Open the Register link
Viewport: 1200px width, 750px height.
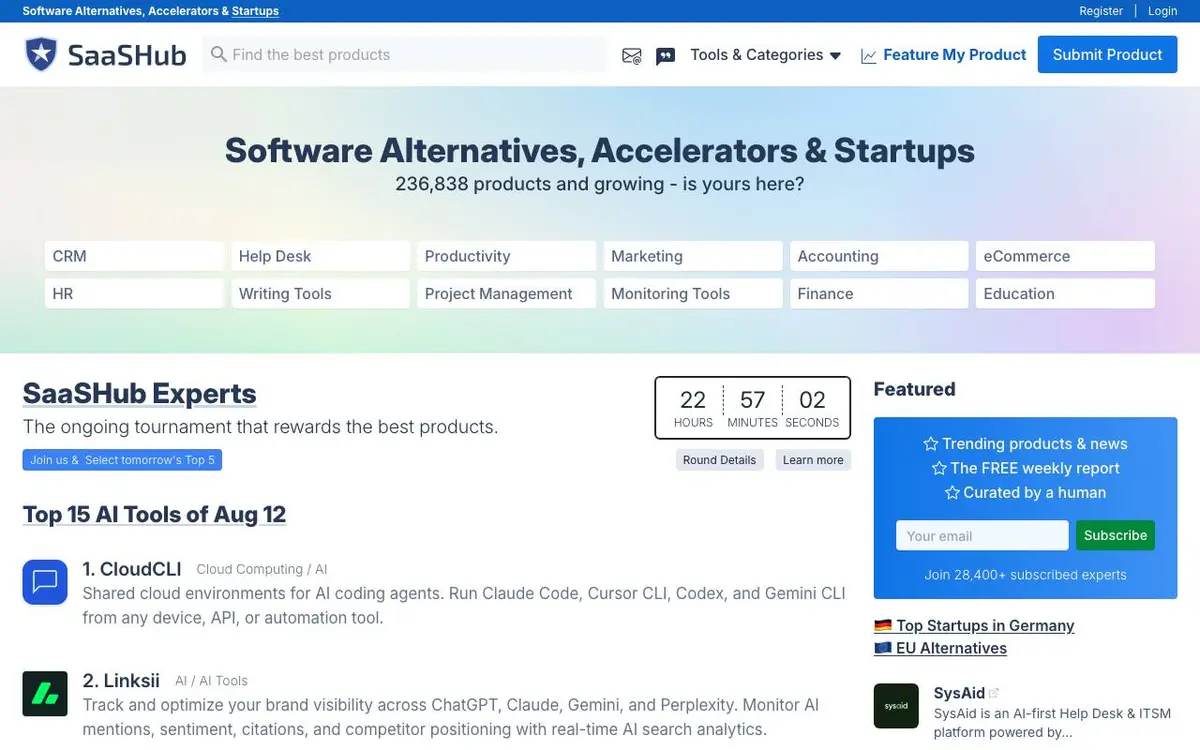(x=1101, y=11)
